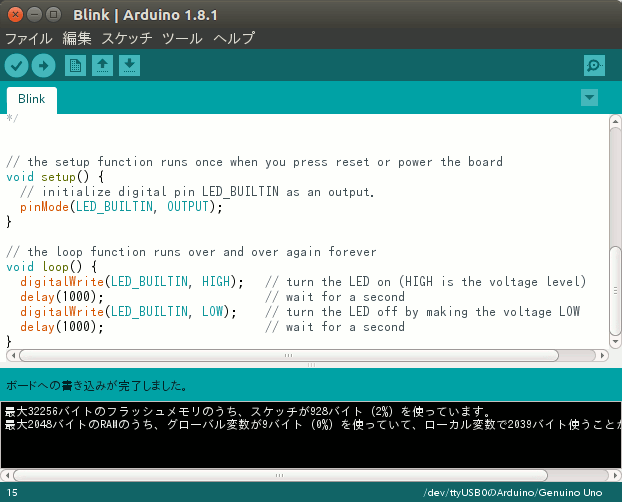The height and width of the screenshot is (502, 622).
Task: Click the comment 'the loop function runs over'
Action: pyautogui.click(x=123, y=252)
